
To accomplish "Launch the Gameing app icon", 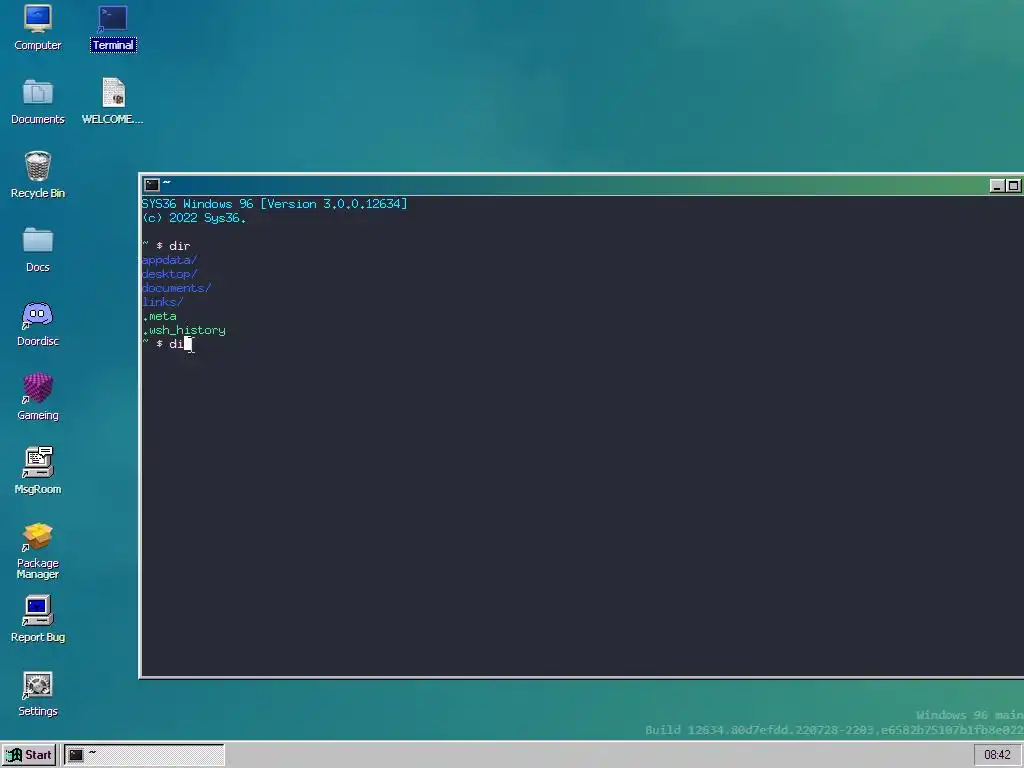I will pos(38,398).
